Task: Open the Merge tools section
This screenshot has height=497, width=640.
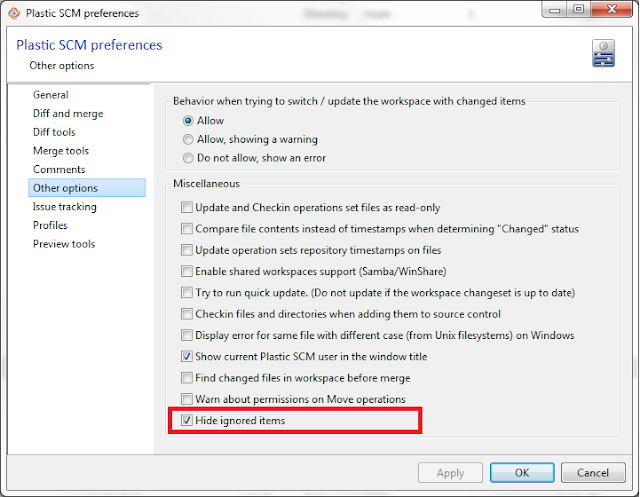Action: click(61, 151)
